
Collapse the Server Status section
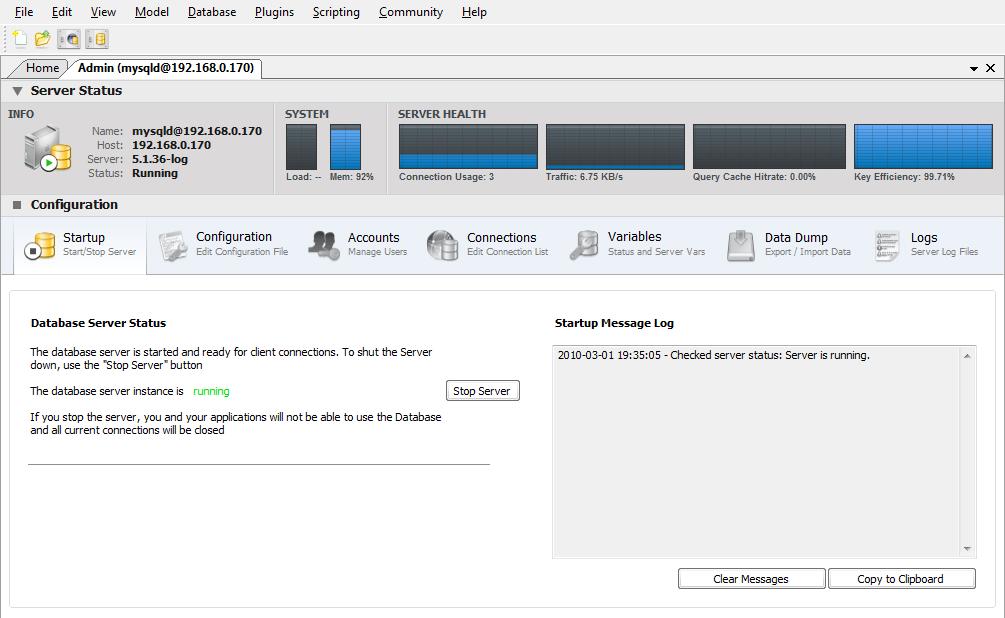pos(17,91)
